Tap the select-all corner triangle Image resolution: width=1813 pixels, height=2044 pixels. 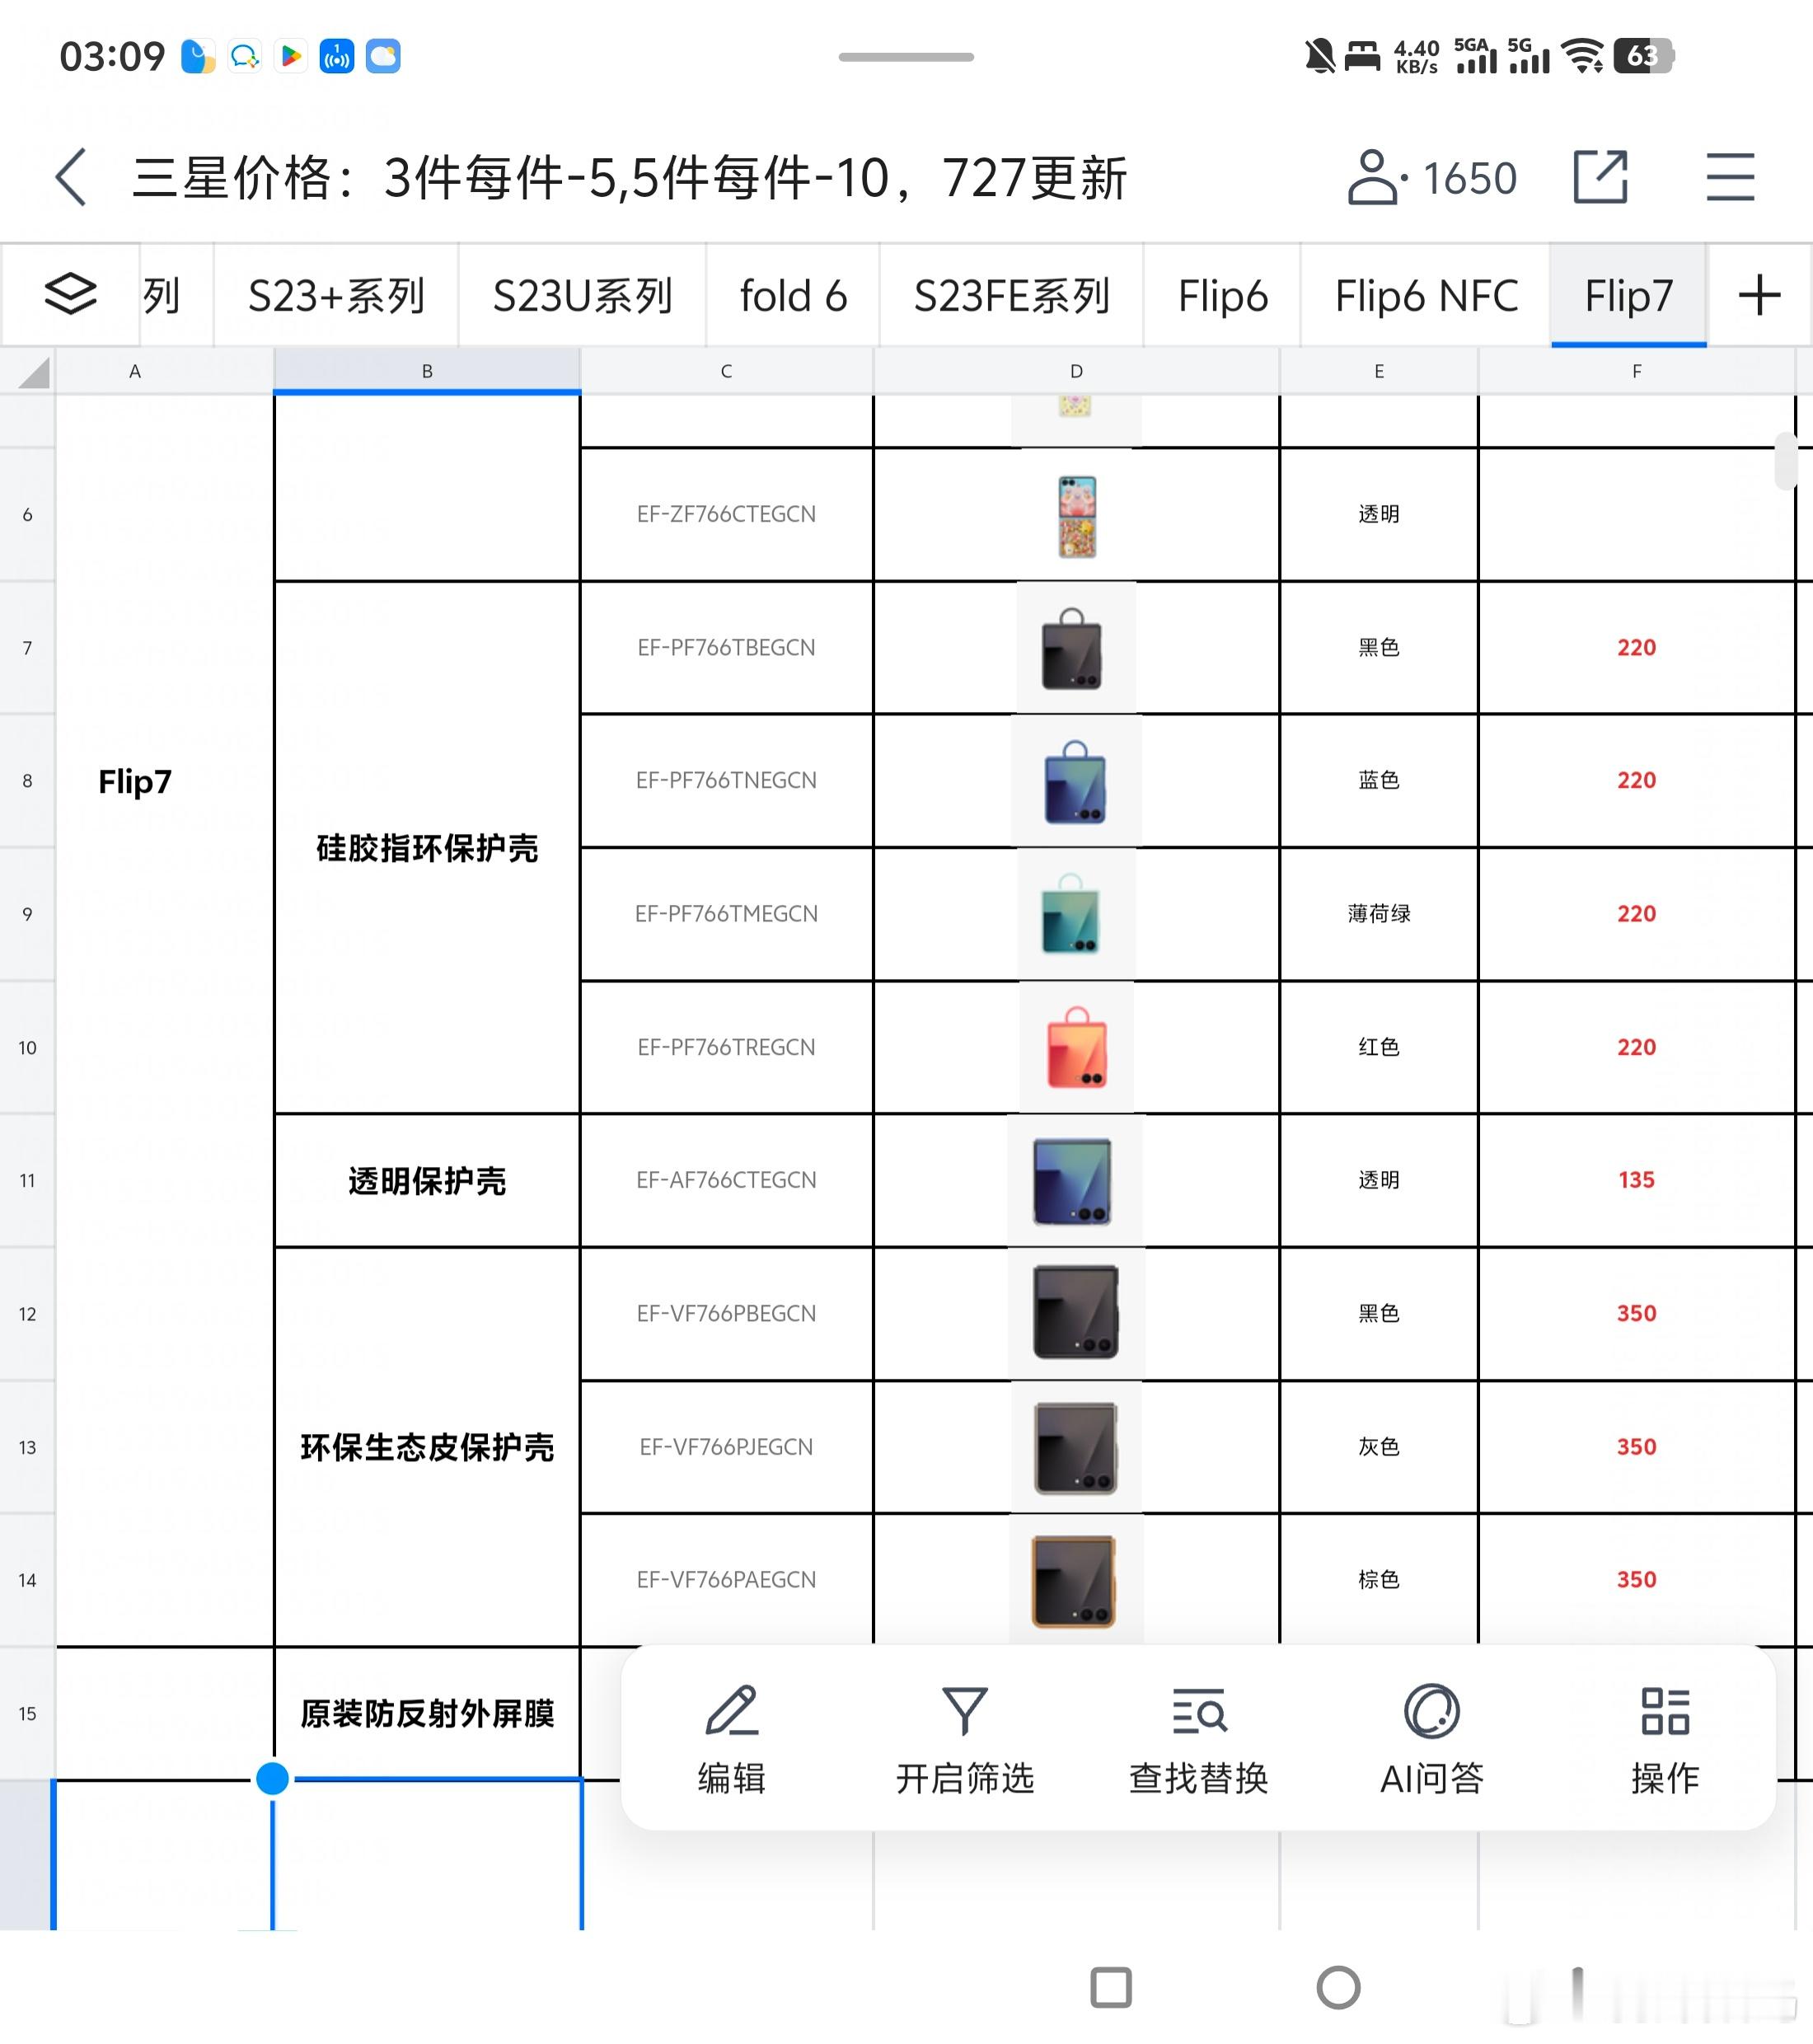(33, 373)
